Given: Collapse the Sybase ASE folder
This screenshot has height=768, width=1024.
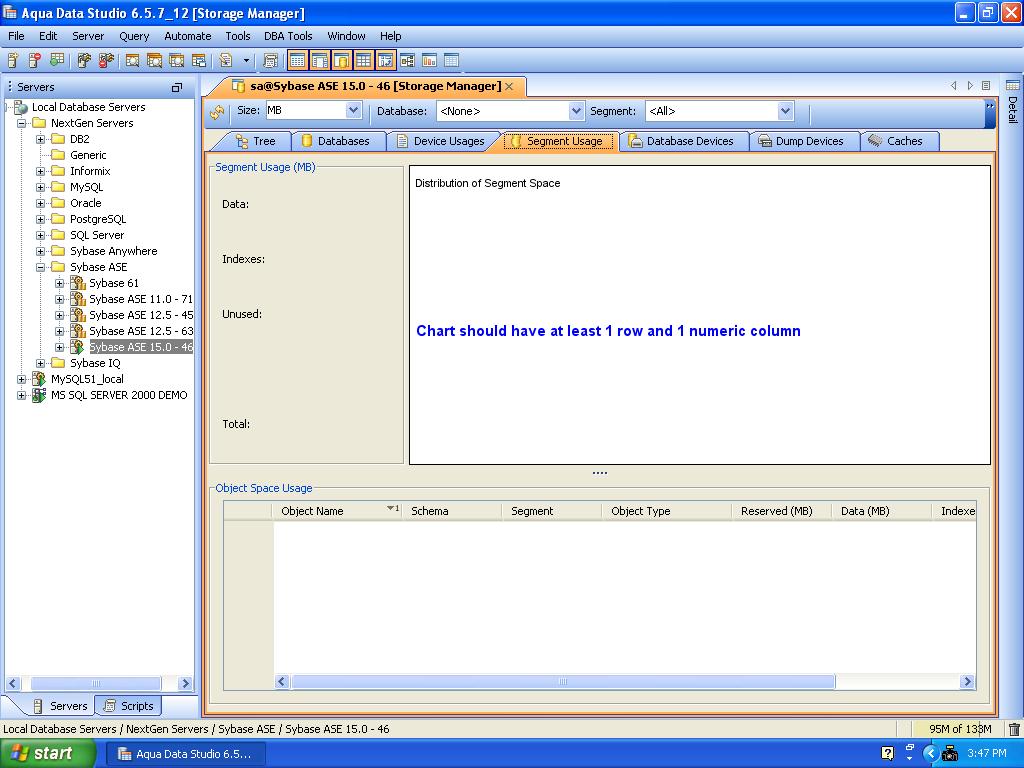Looking at the screenshot, I should click(x=40, y=267).
